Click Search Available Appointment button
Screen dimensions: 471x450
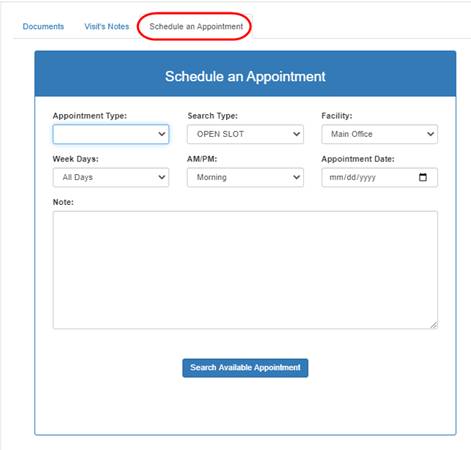[245, 368]
